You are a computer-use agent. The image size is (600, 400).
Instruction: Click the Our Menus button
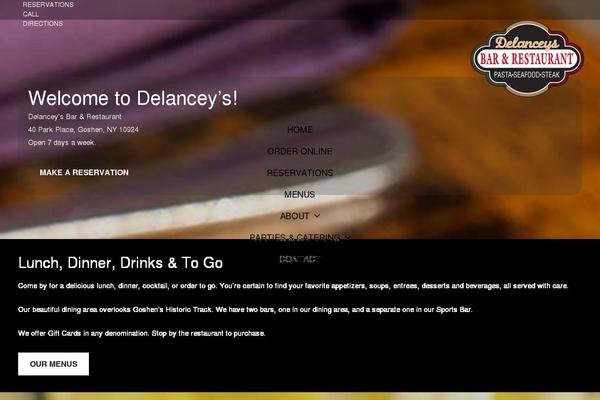54,364
